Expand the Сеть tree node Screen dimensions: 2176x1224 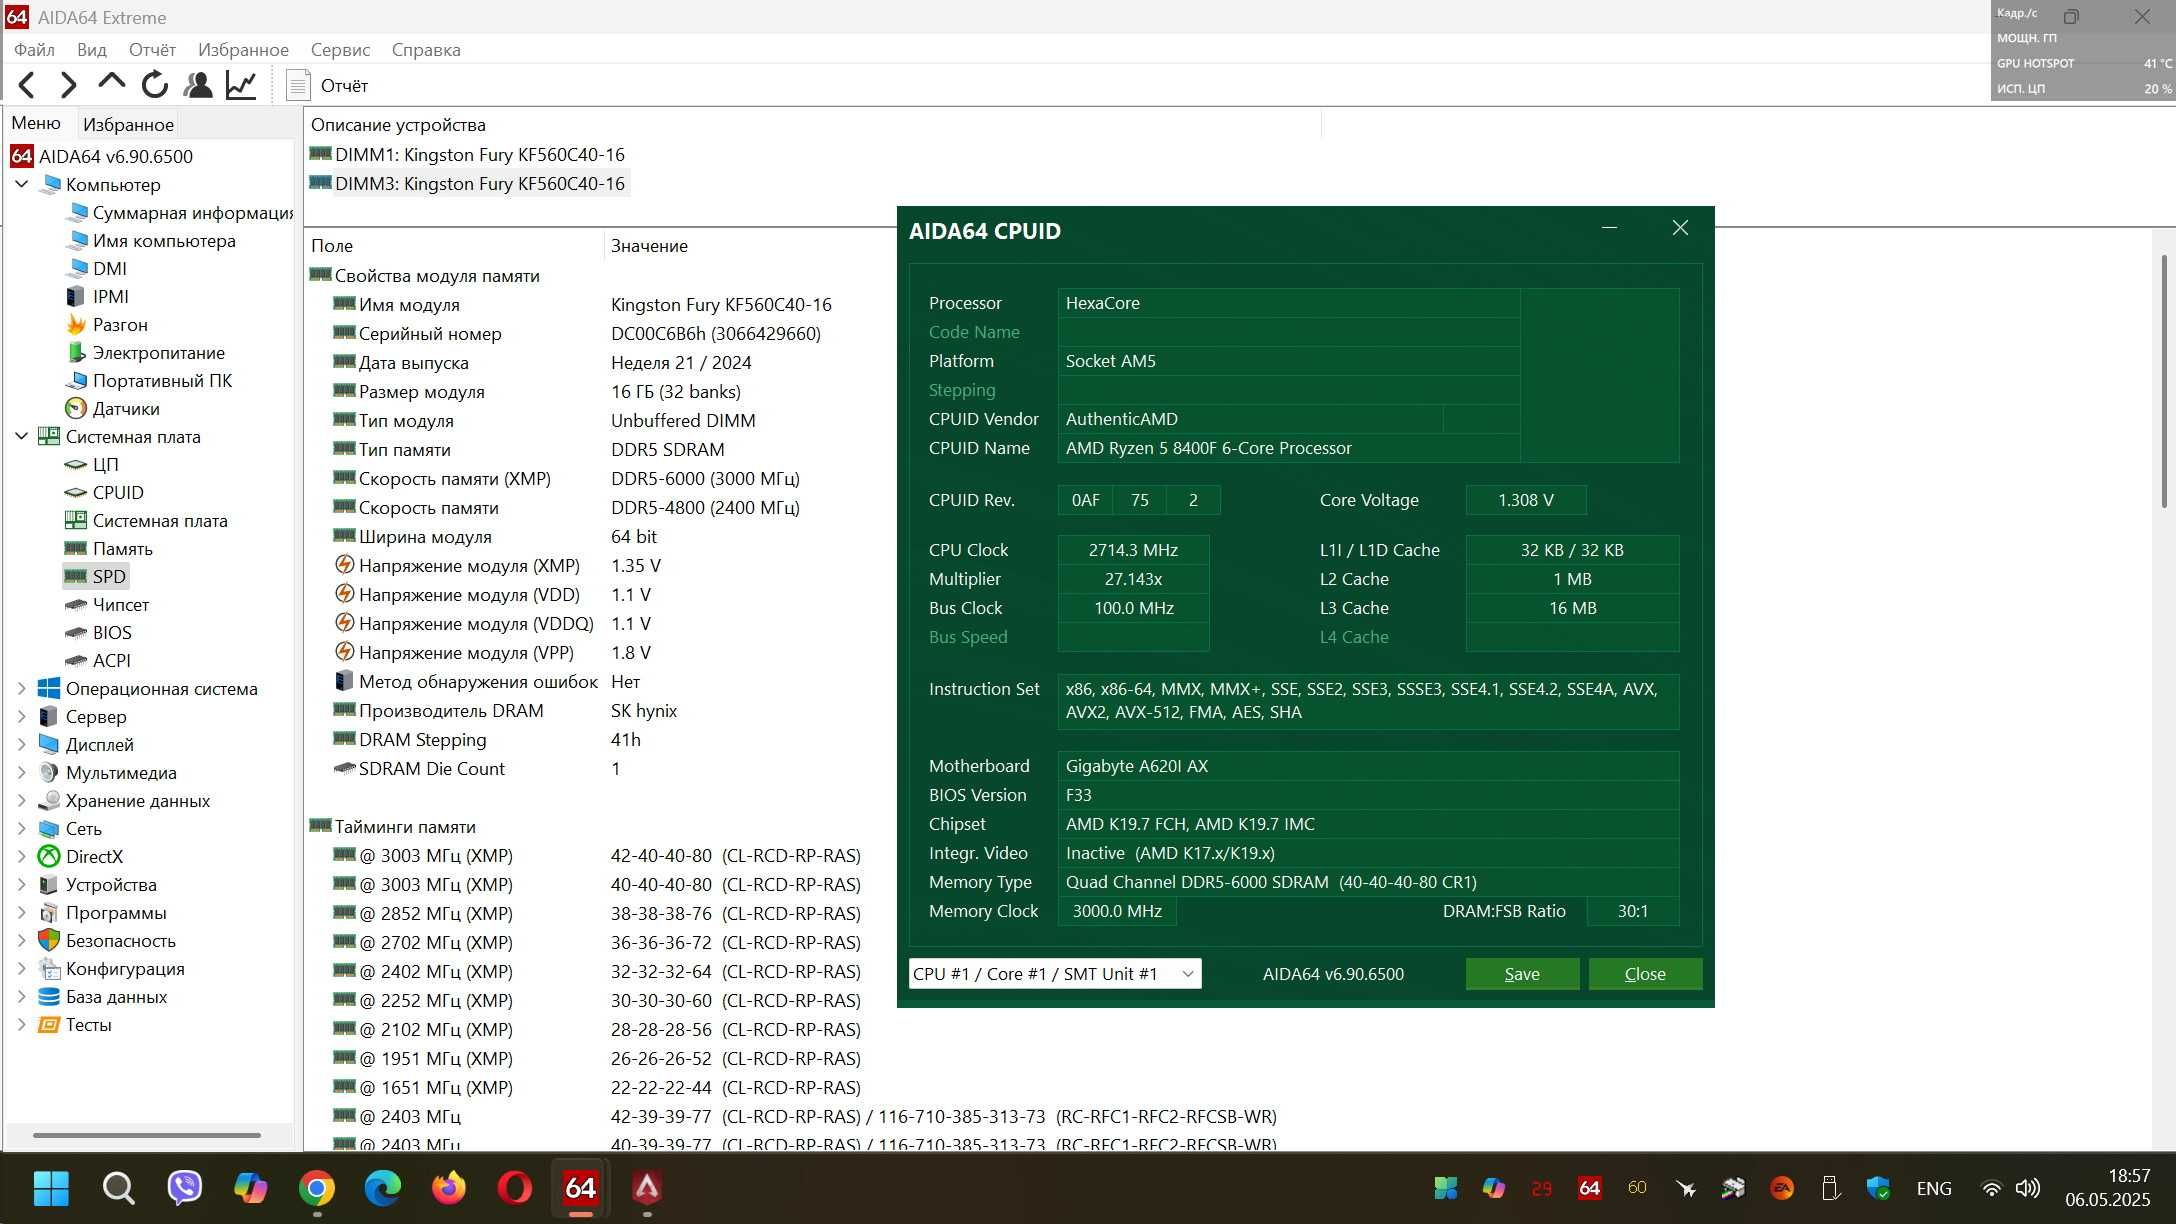click(x=21, y=828)
